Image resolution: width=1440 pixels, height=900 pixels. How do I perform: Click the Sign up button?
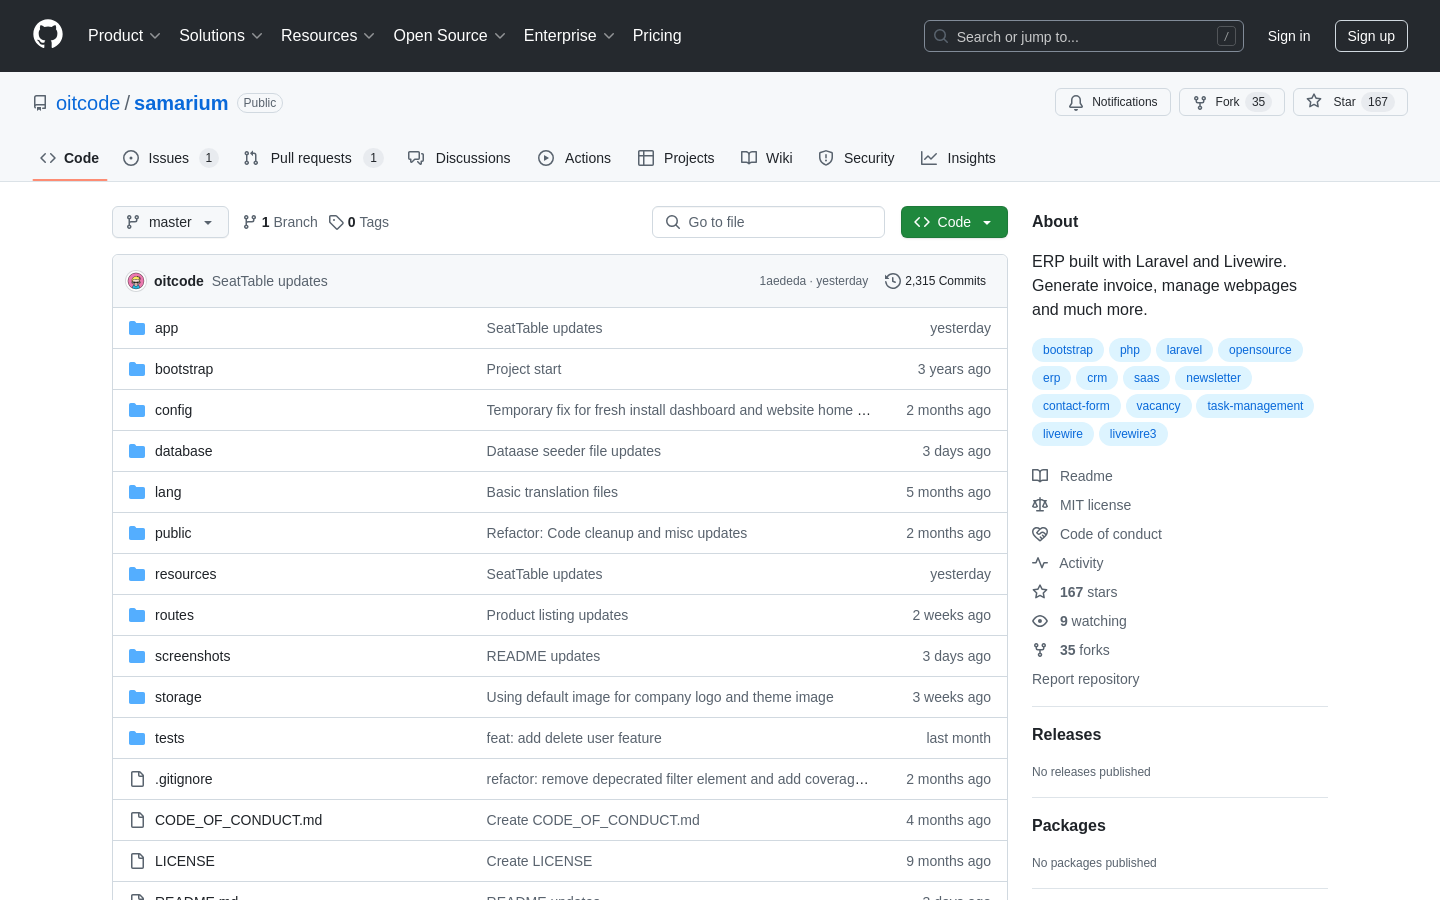coord(1371,36)
